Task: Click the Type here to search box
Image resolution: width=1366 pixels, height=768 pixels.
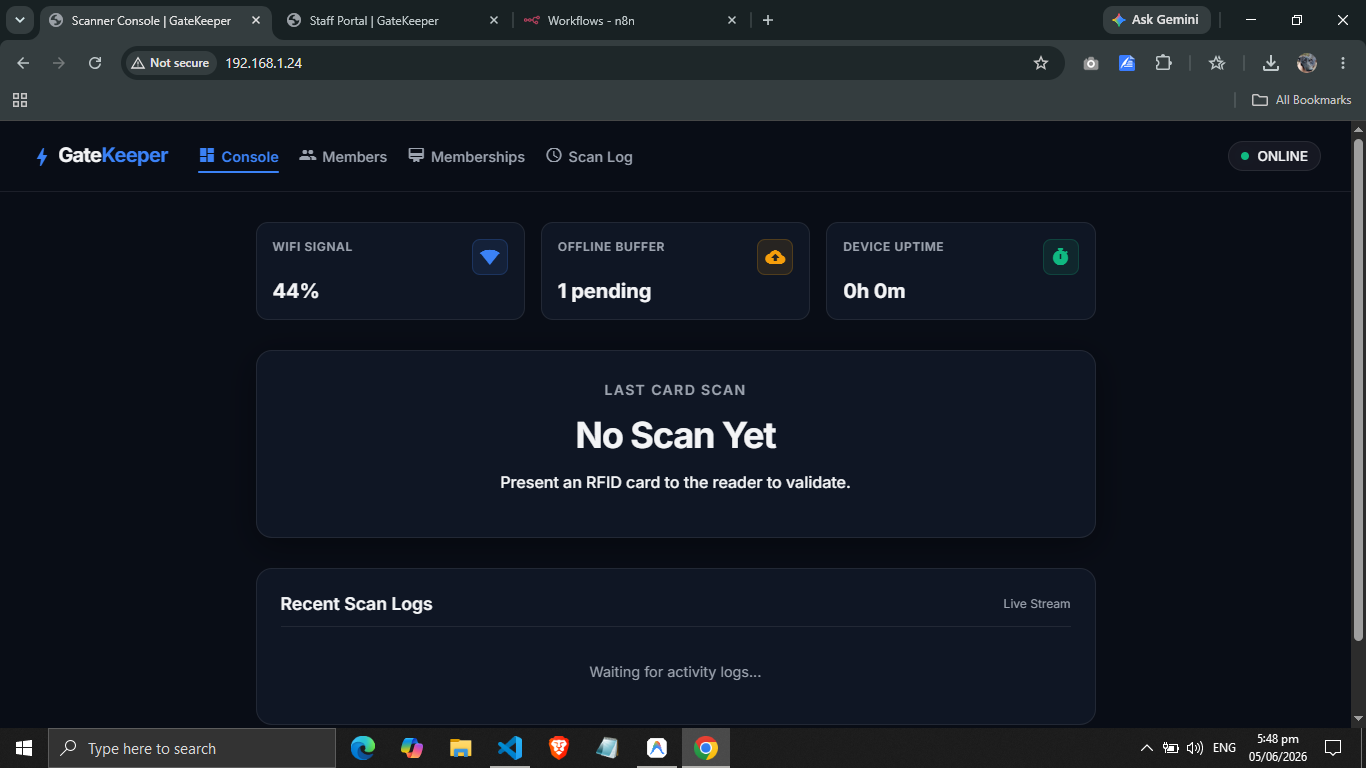Action: [x=192, y=748]
